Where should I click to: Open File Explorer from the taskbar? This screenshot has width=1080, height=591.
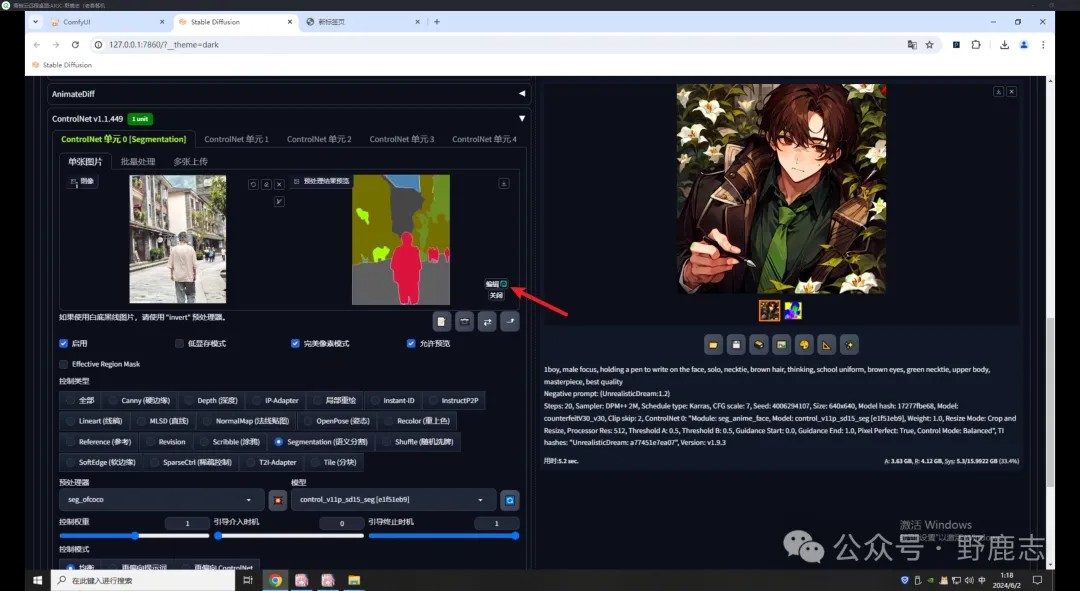[x=354, y=580]
